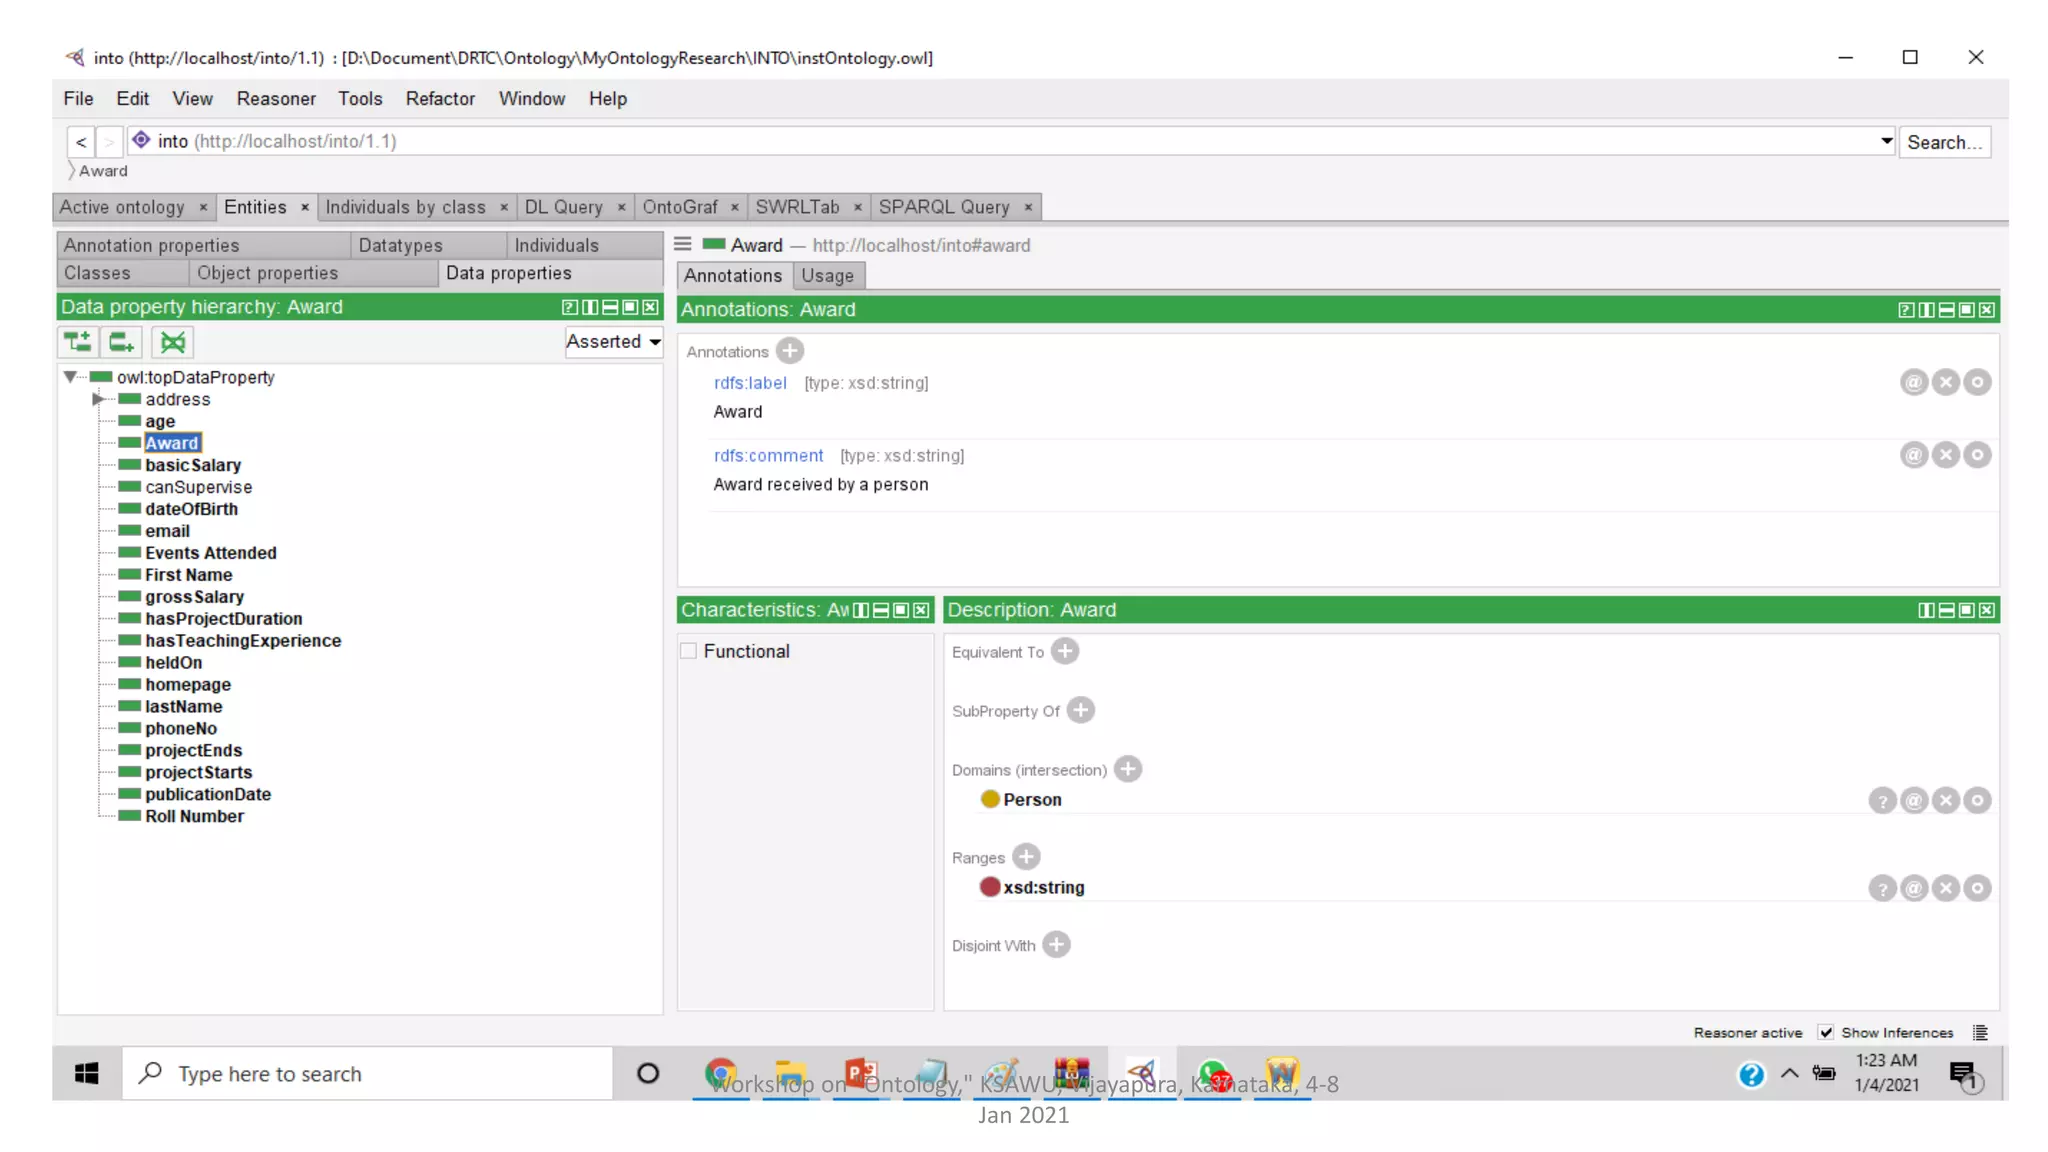The width and height of the screenshot is (2048, 1152).
Task: Select the hasTeachingExperience data property
Action: [242, 640]
